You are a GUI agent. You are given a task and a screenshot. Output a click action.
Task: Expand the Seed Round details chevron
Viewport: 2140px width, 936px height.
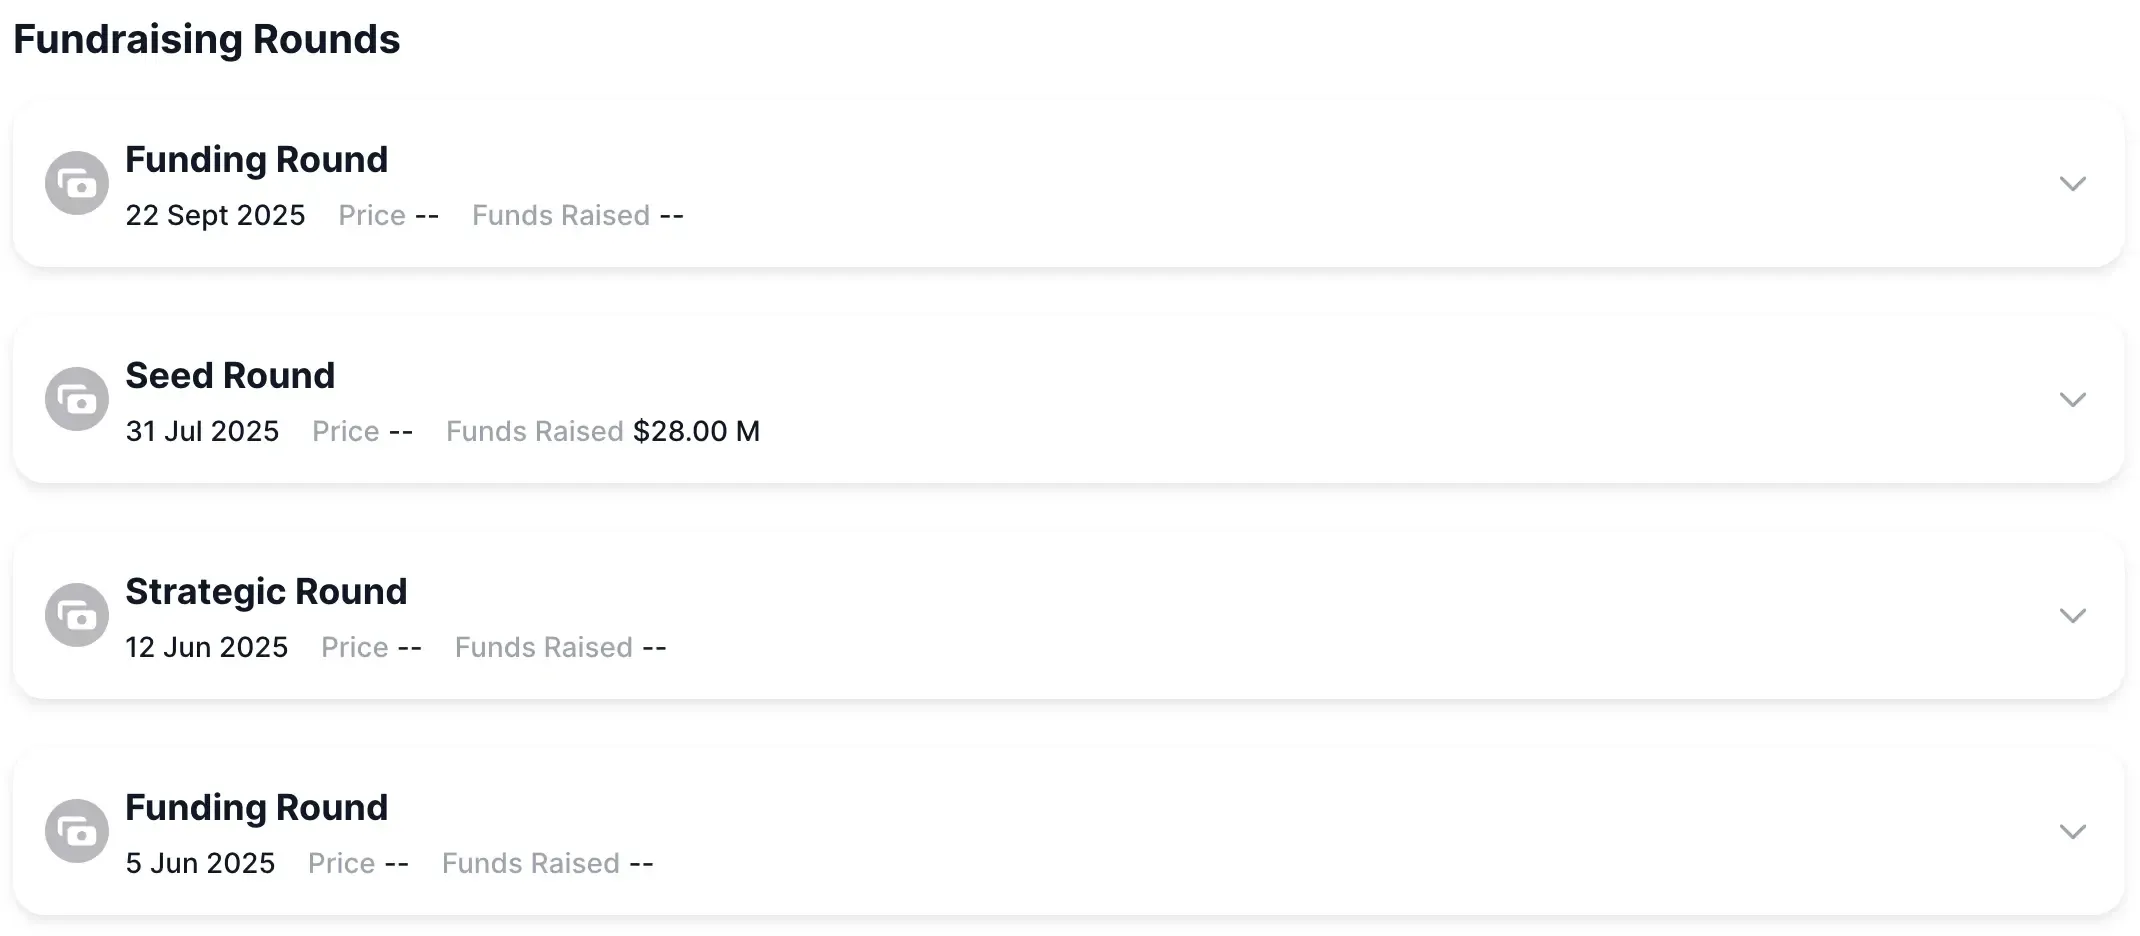point(2072,400)
